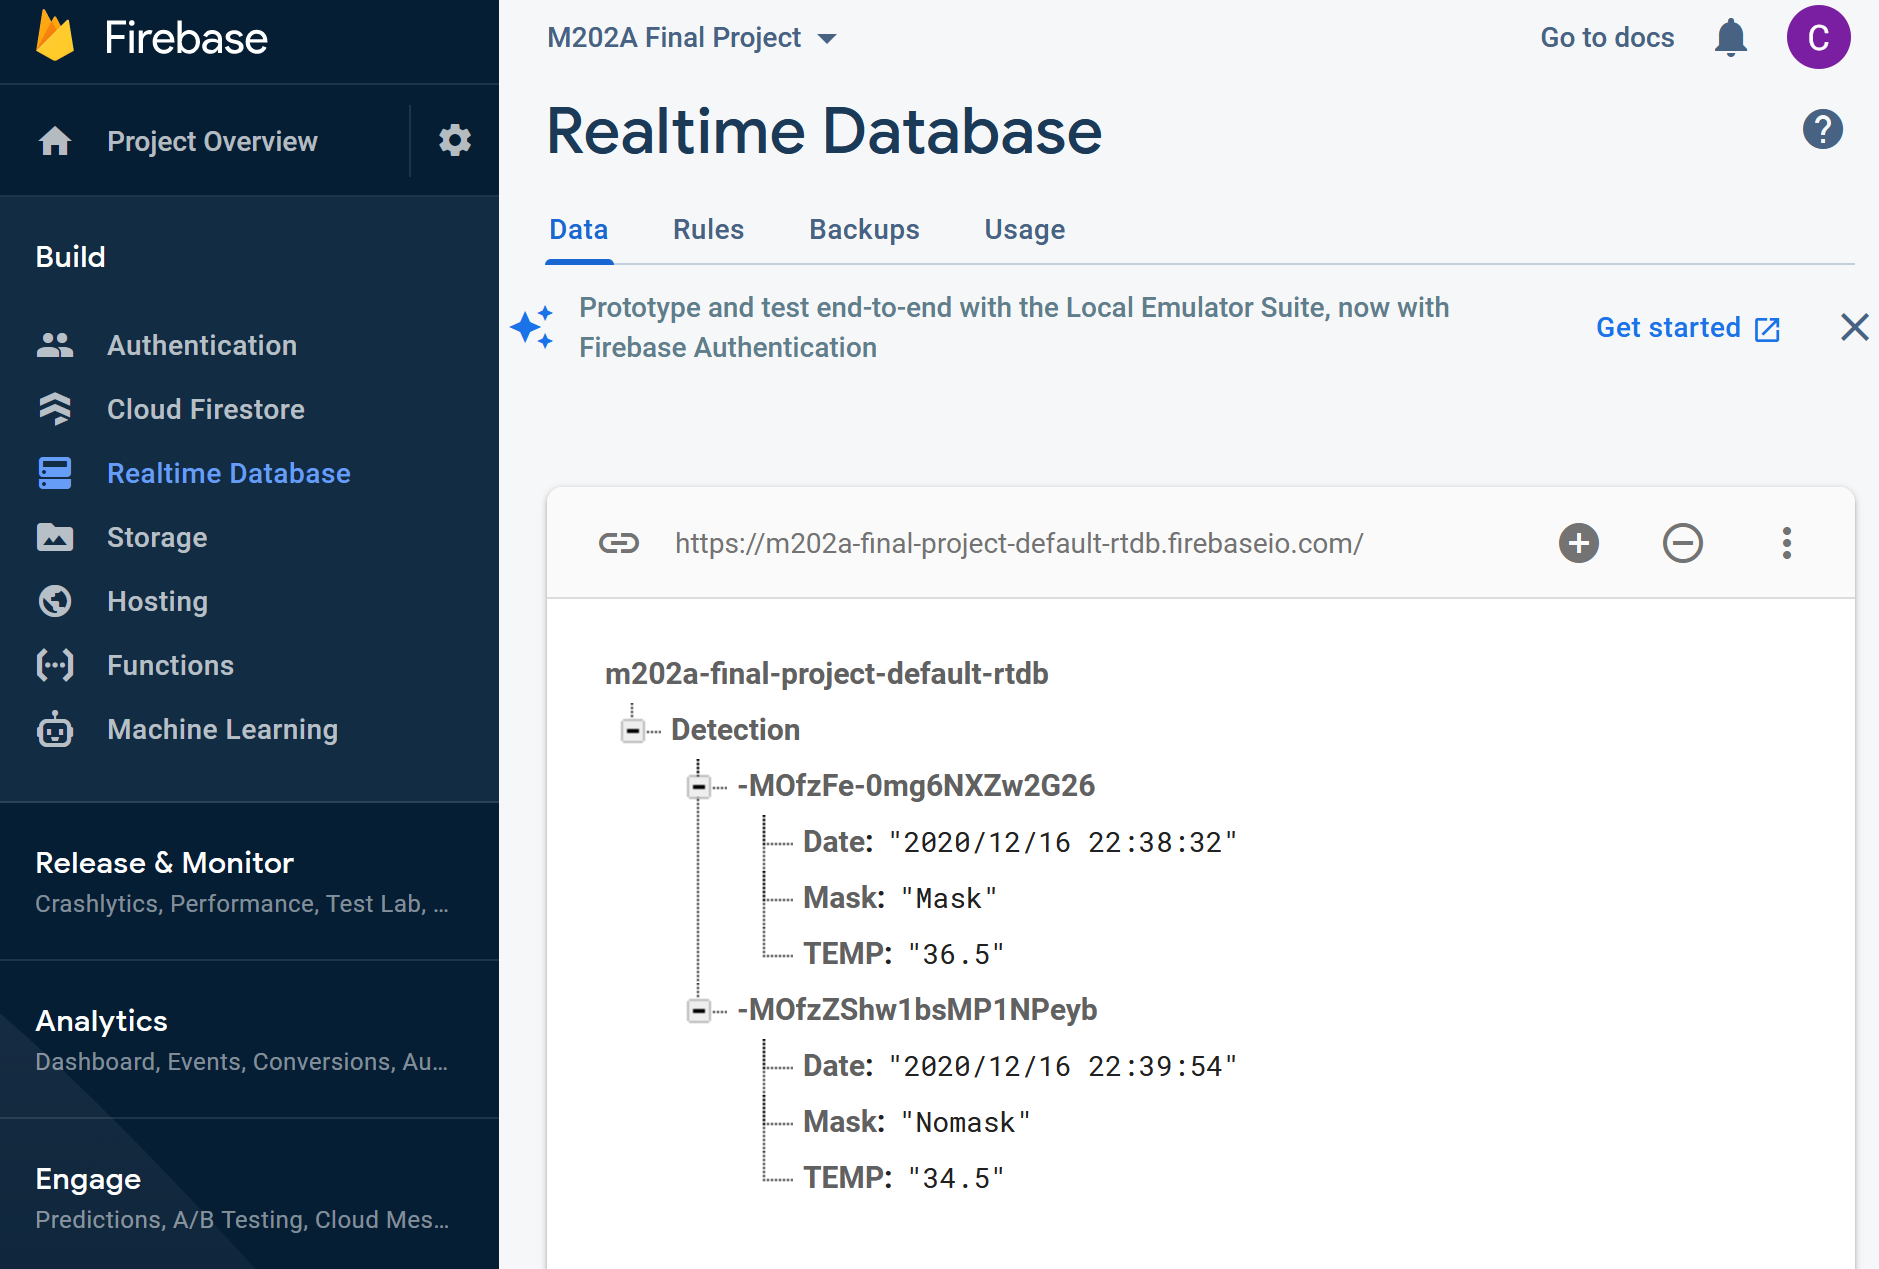Open Hosting in the sidebar

tap(157, 601)
